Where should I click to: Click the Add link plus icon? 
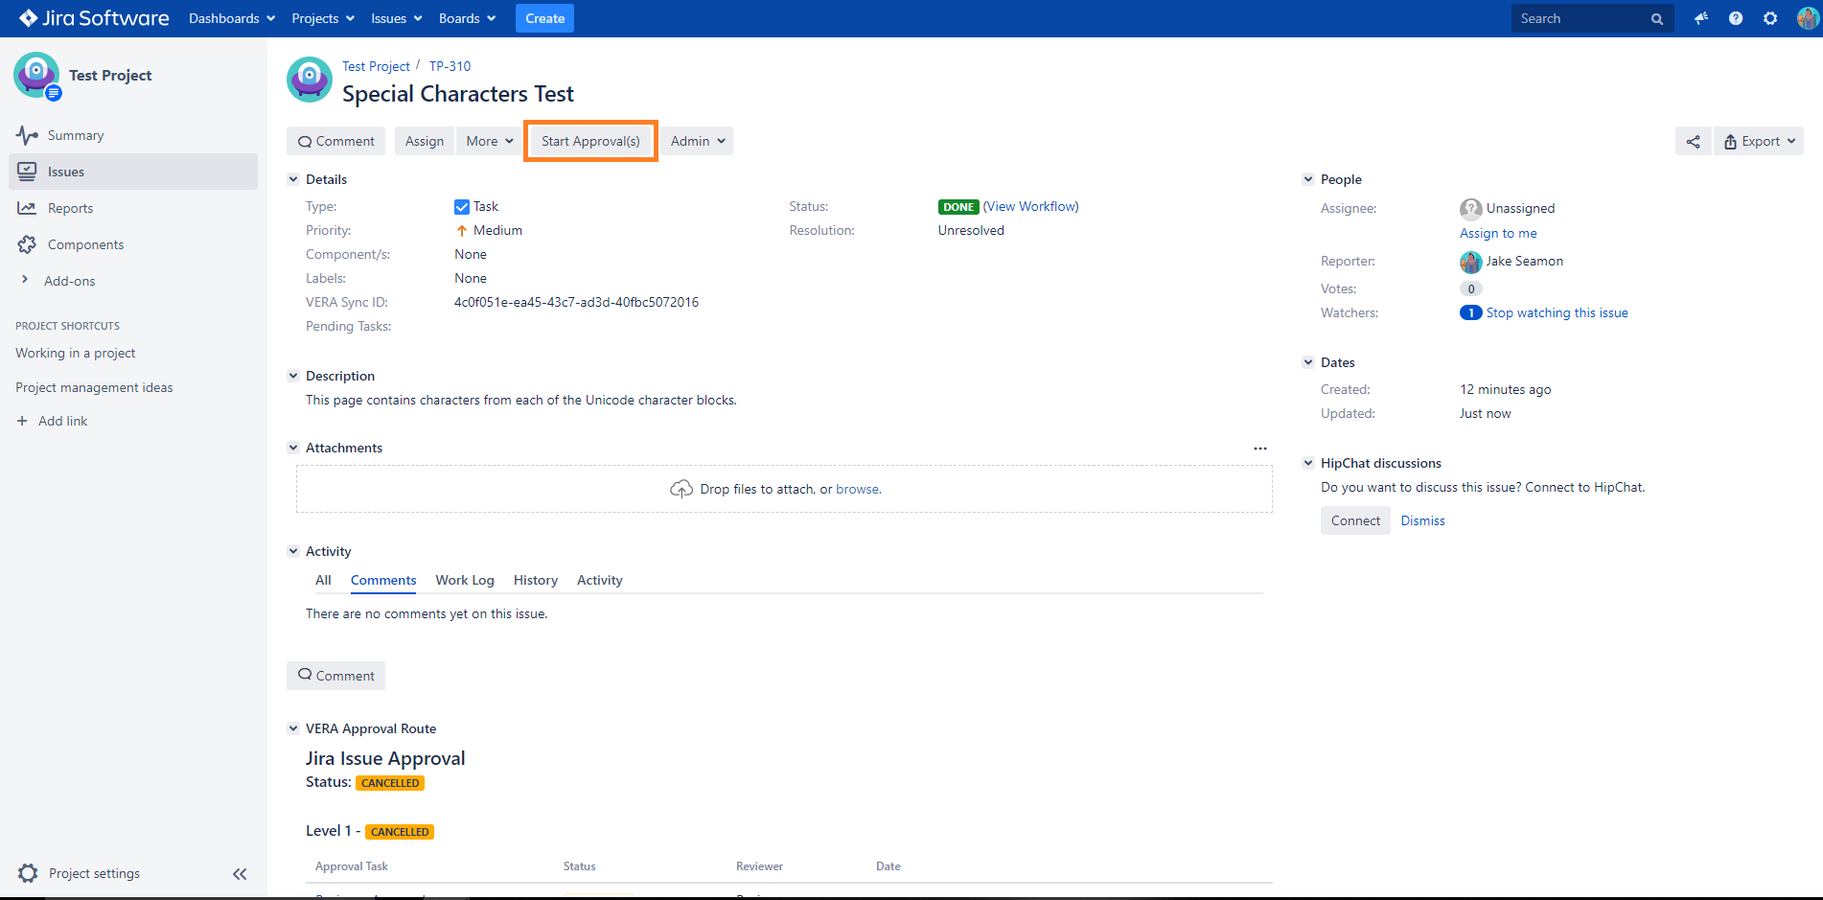(x=22, y=421)
